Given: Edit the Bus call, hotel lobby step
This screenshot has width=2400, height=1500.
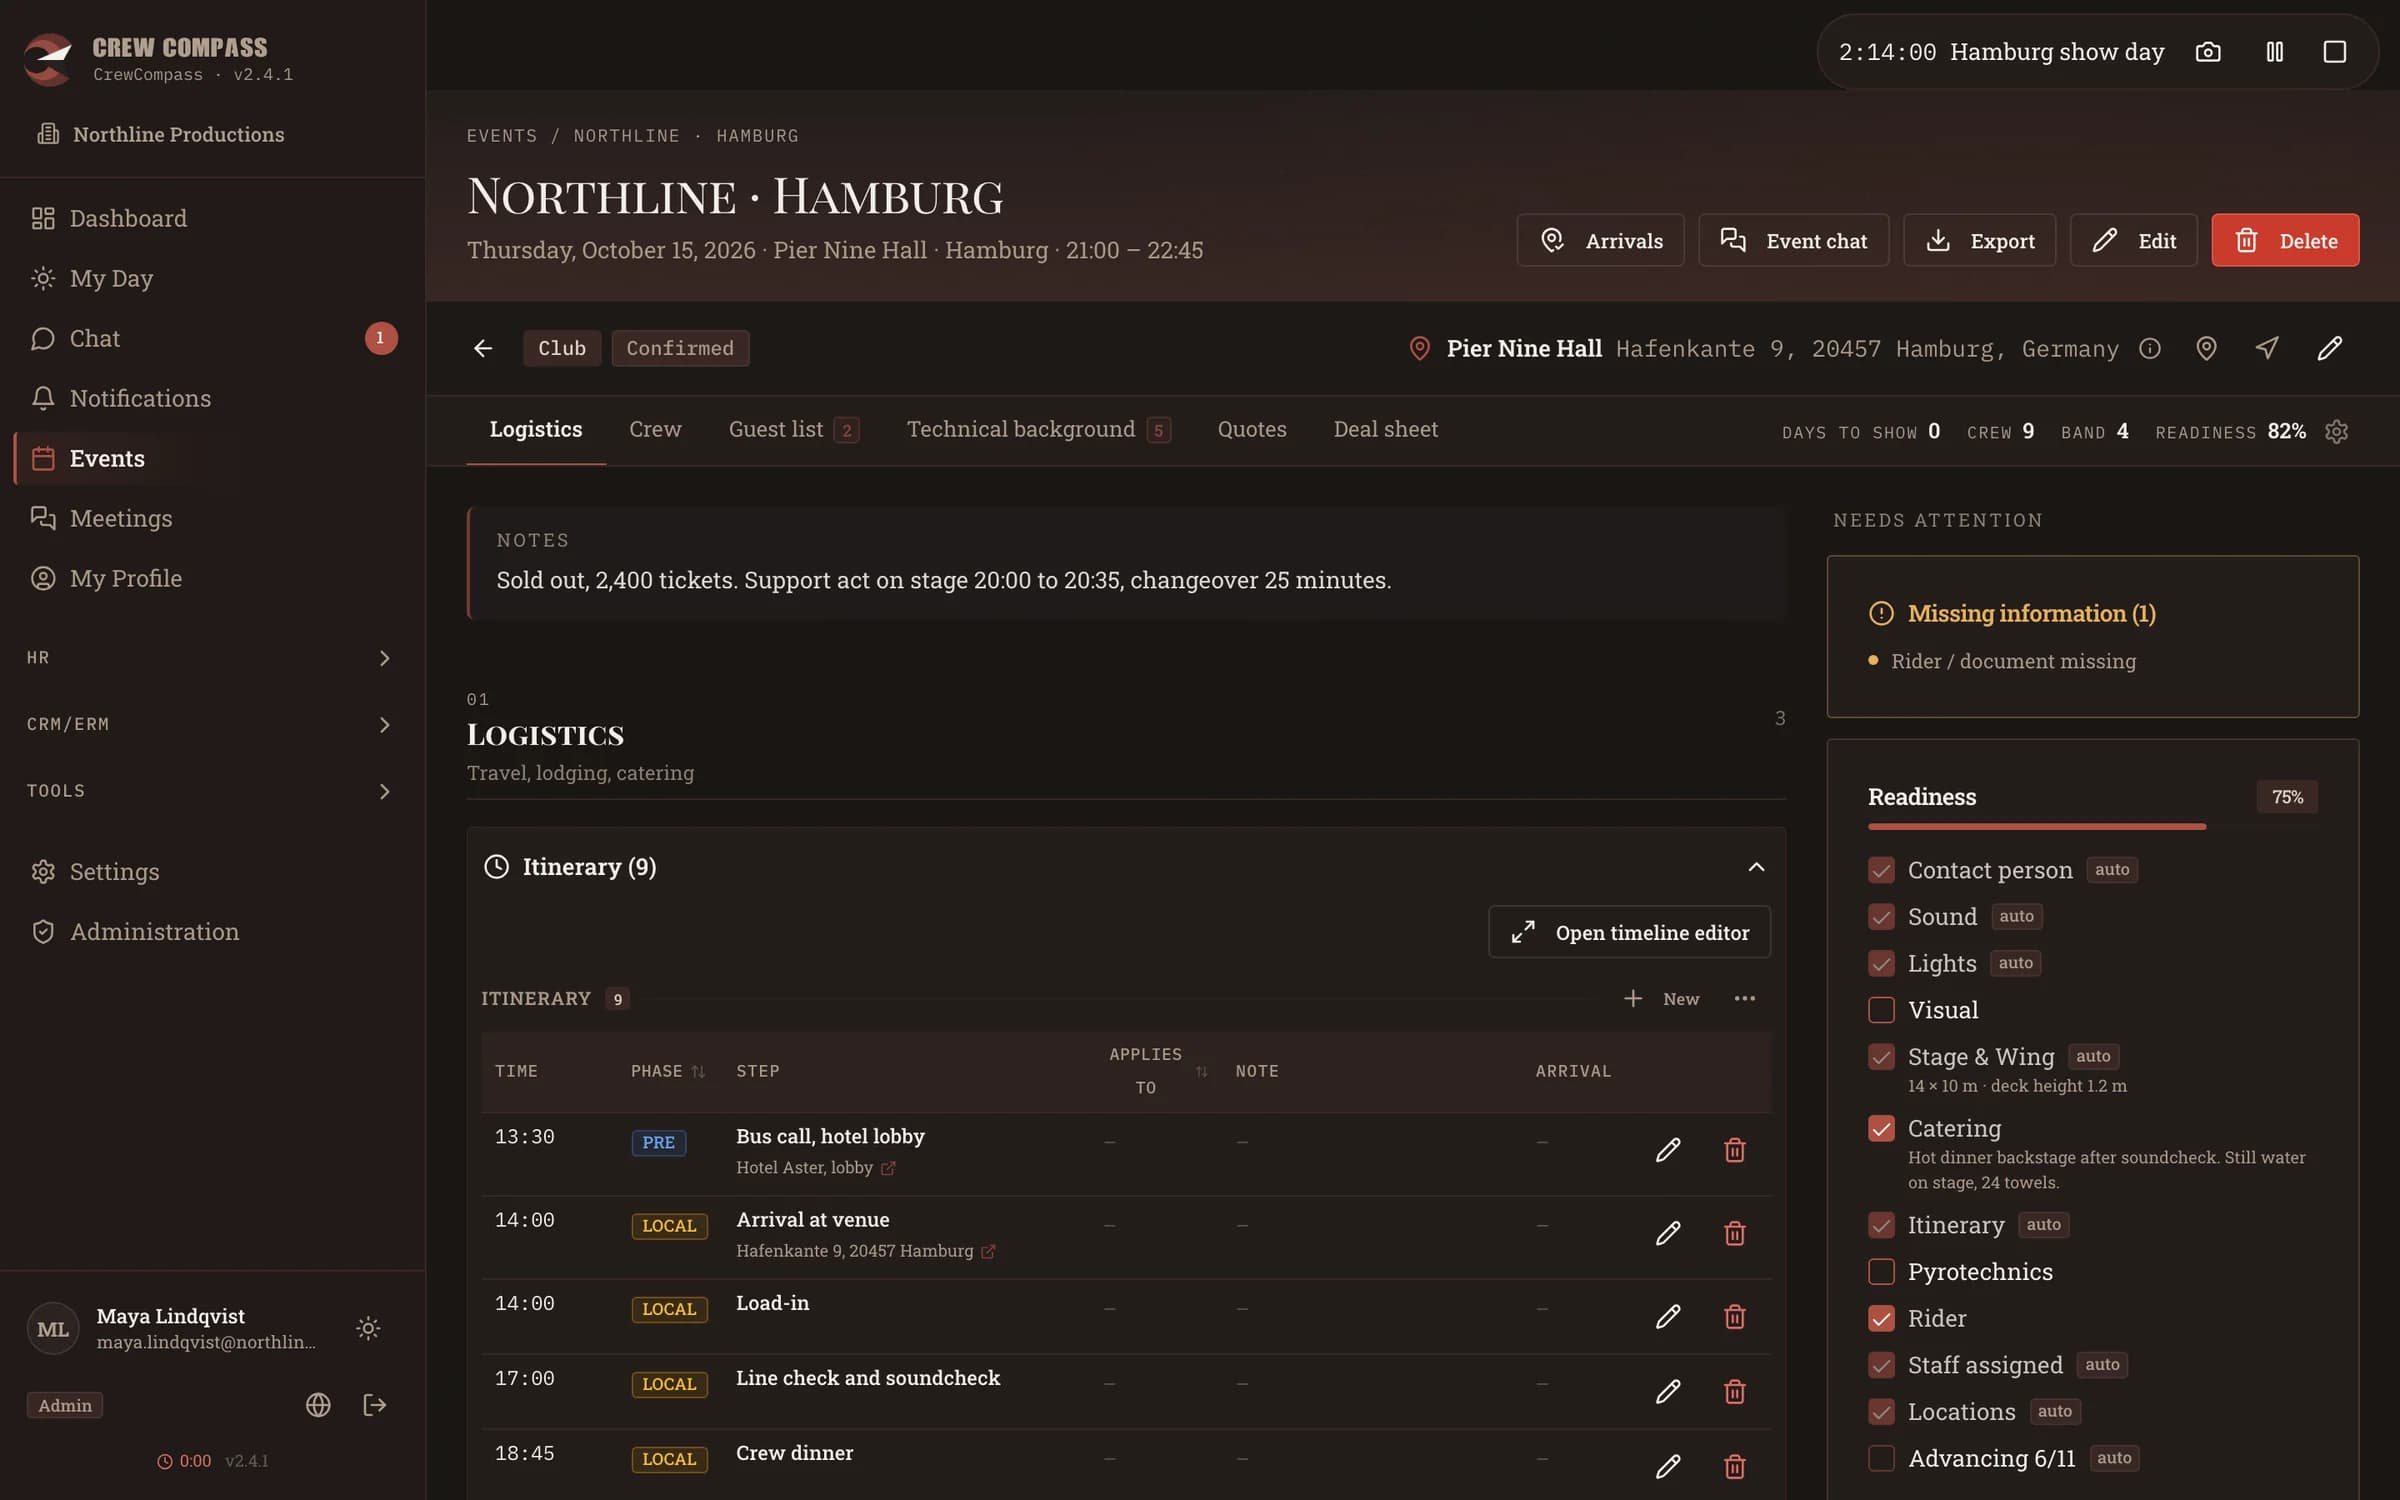Looking at the screenshot, I should point(1668,1150).
